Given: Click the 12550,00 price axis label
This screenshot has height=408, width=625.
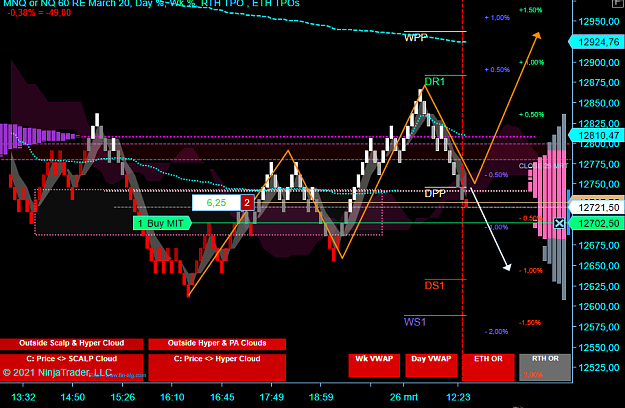Looking at the screenshot, I should 599,347.
